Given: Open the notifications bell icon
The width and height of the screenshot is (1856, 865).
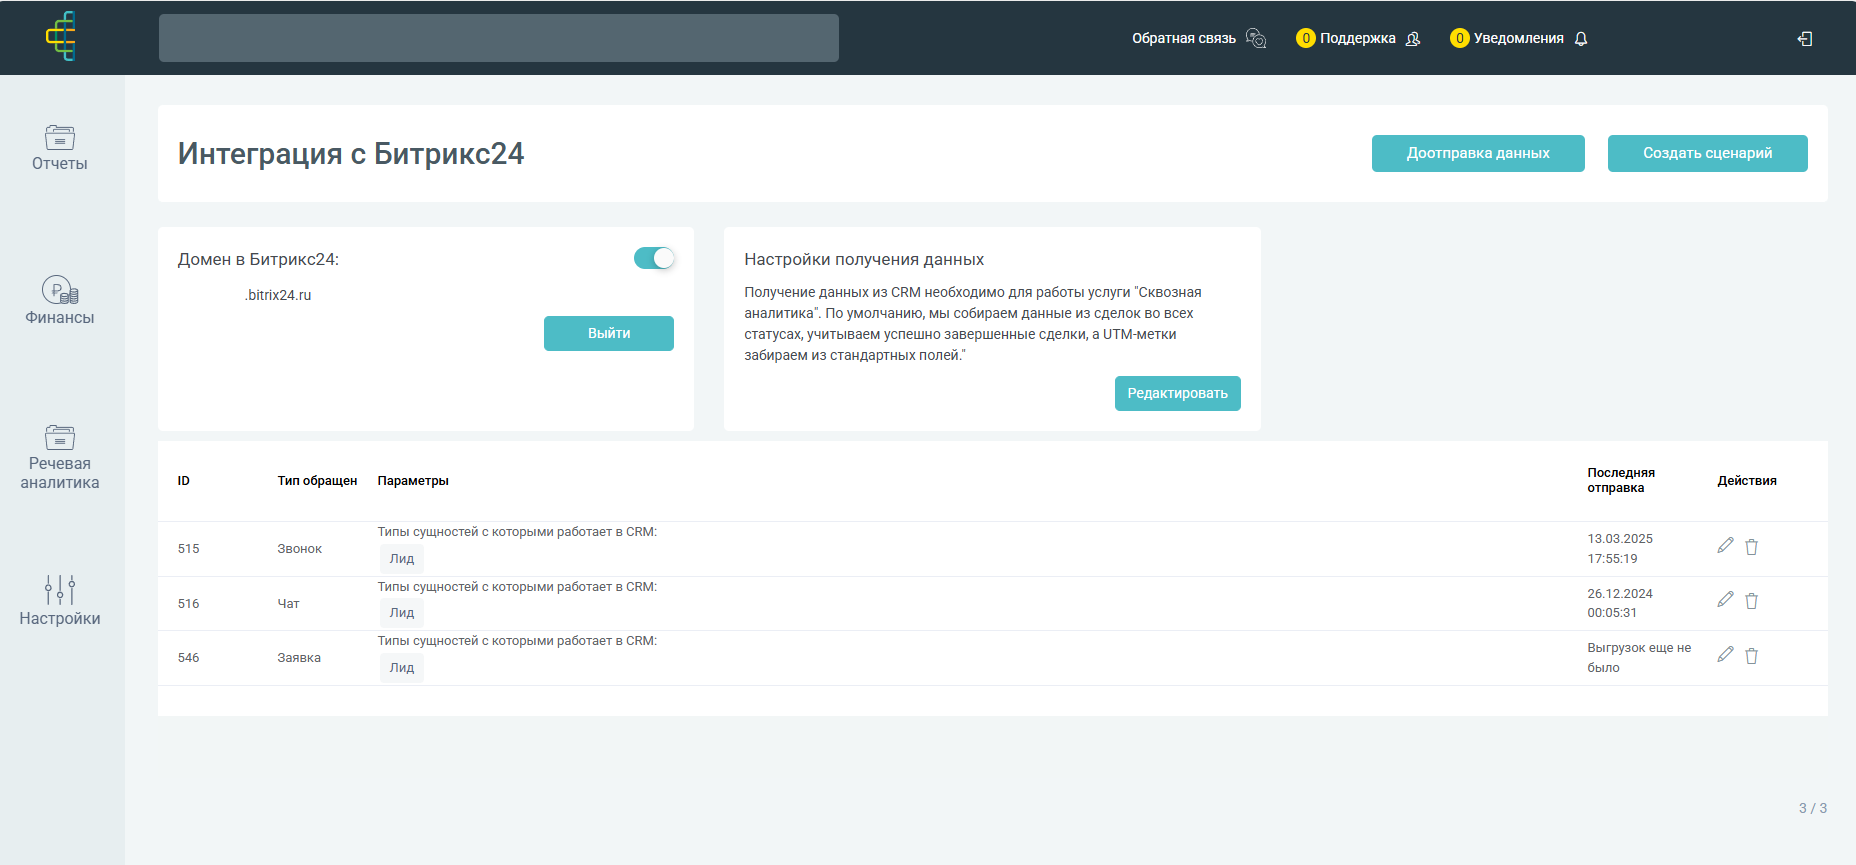Looking at the screenshot, I should 1581,39.
